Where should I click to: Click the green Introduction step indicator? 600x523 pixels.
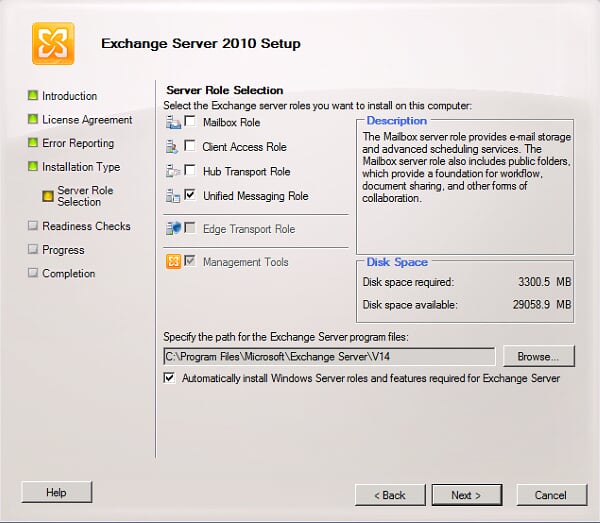pyautogui.click(x=33, y=95)
